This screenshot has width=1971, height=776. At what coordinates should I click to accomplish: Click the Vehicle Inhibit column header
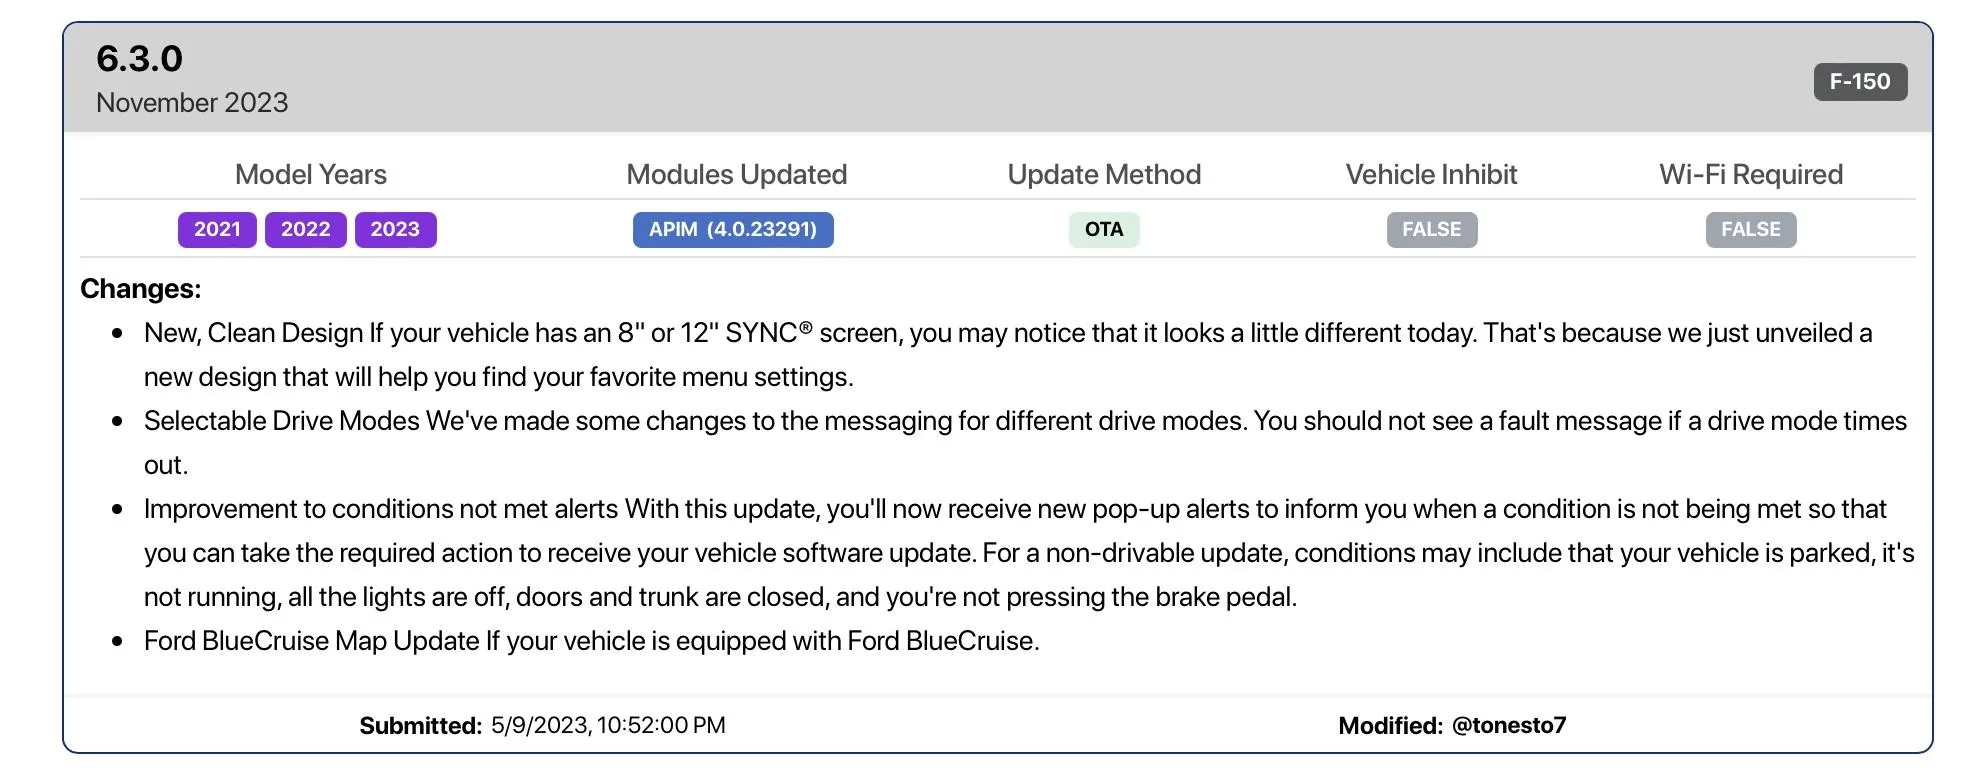click(x=1431, y=174)
